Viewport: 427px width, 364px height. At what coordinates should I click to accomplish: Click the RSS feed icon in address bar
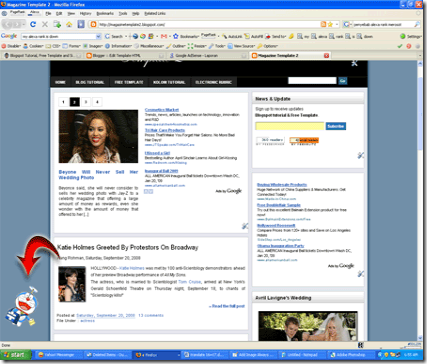pos(323,24)
